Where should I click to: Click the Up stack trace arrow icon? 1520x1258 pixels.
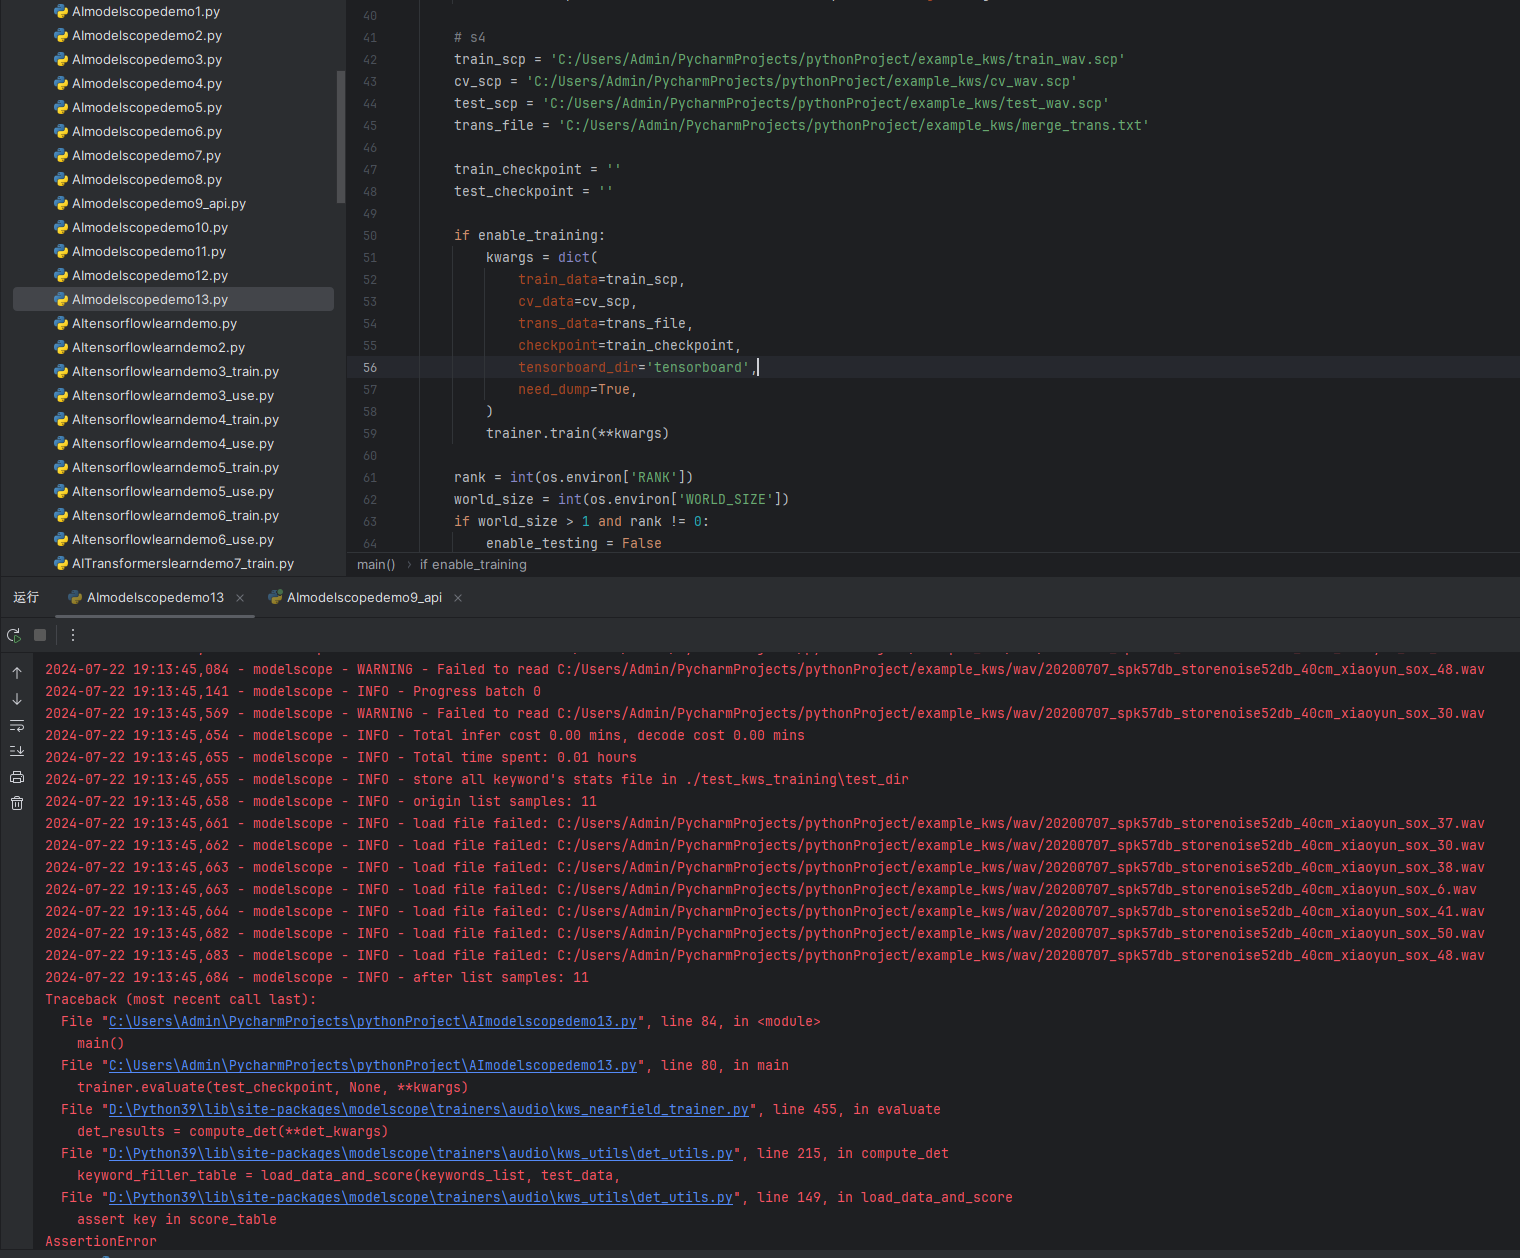tap(17, 673)
